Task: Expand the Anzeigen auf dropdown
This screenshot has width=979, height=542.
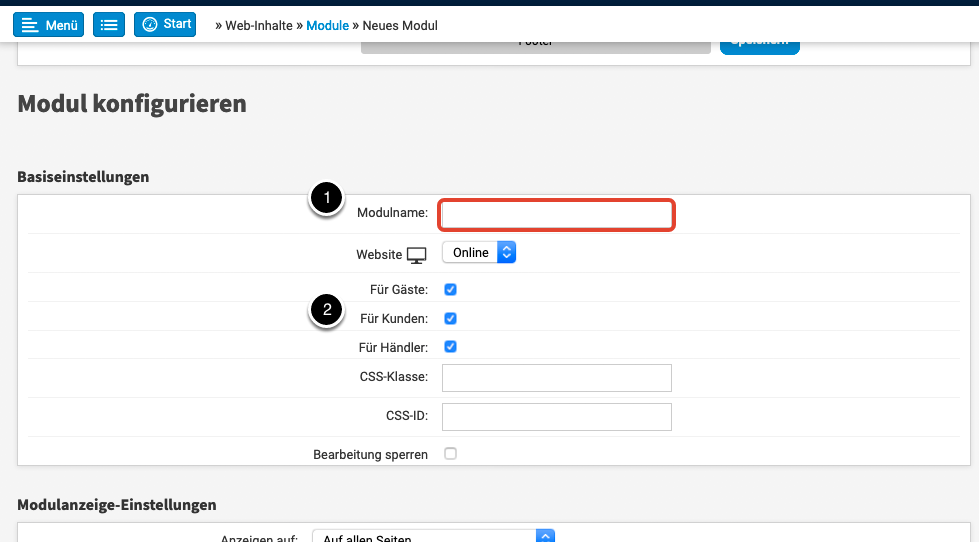Action: pos(433,537)
